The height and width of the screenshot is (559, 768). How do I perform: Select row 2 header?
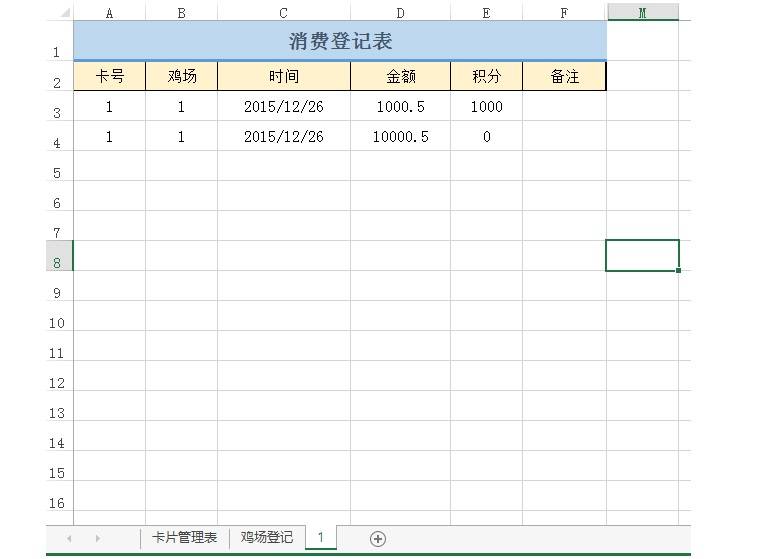59,76
